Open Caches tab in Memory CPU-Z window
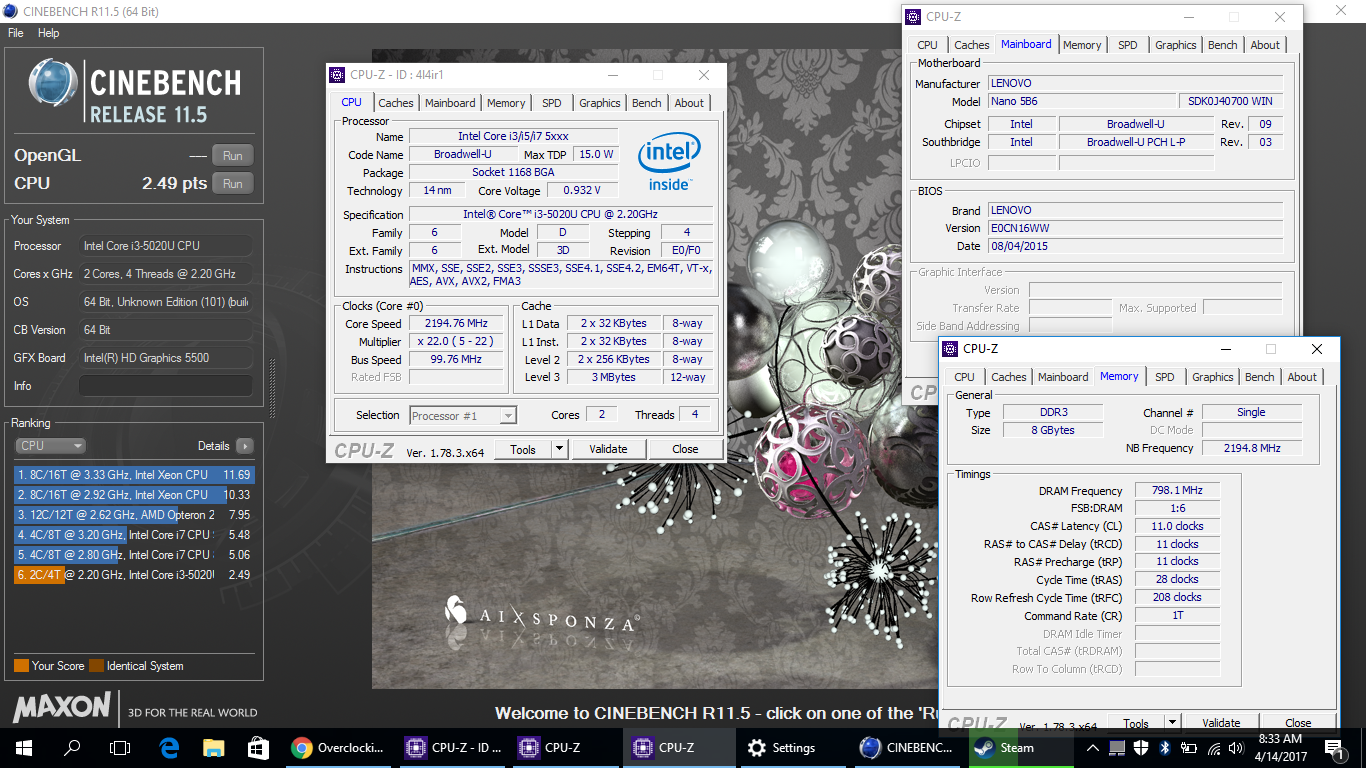This screenshot has width=1366, height=768. point(1008,377)
